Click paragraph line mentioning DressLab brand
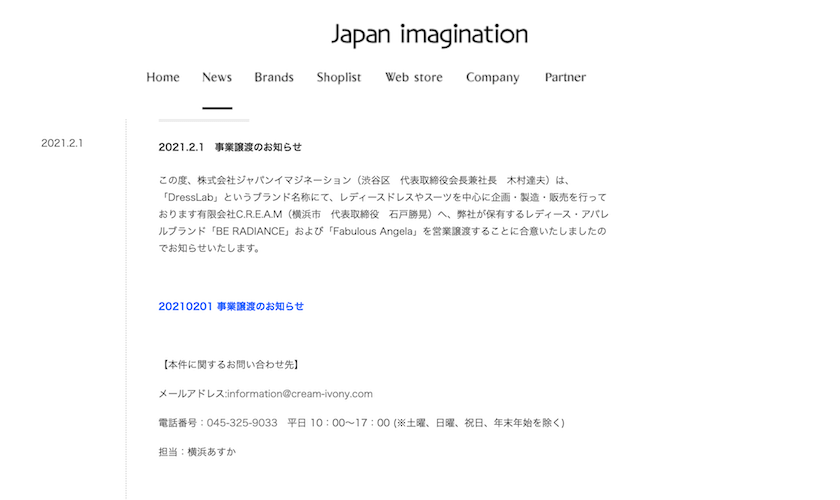The image size is (840, 500). [x=383, y=197]
